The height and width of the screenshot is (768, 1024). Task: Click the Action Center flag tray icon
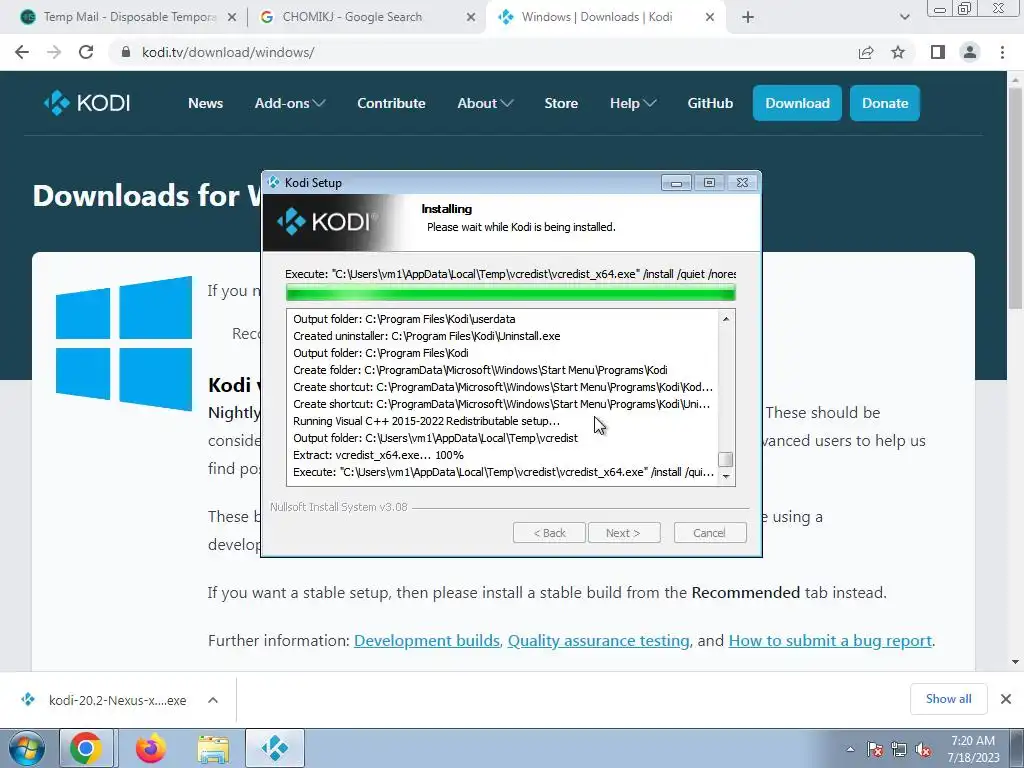[x=875, y=749]
